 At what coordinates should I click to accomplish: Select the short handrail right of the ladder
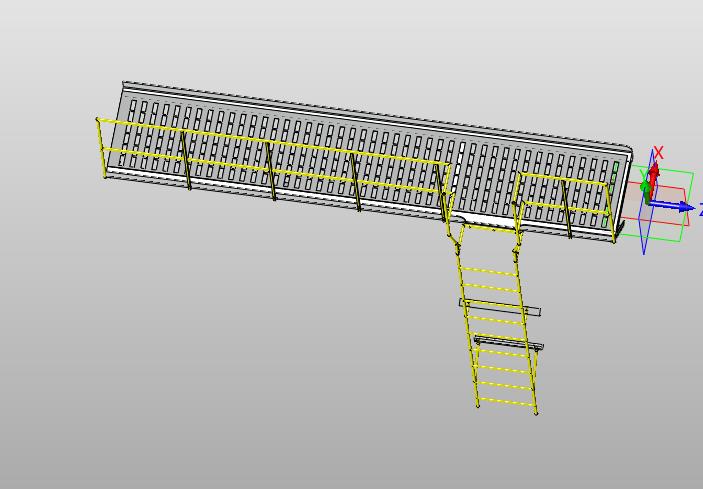tap(566, 206)
